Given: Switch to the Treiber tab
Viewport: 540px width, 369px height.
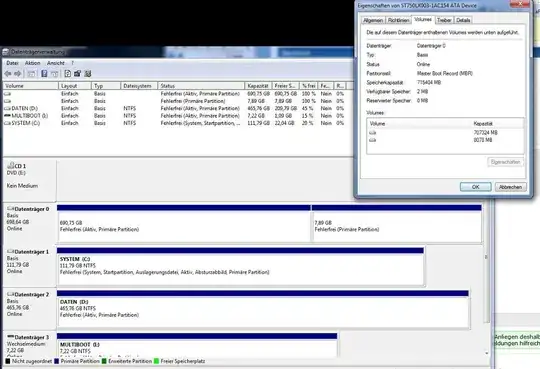Looking at the screenshot, I should point(444,20).
